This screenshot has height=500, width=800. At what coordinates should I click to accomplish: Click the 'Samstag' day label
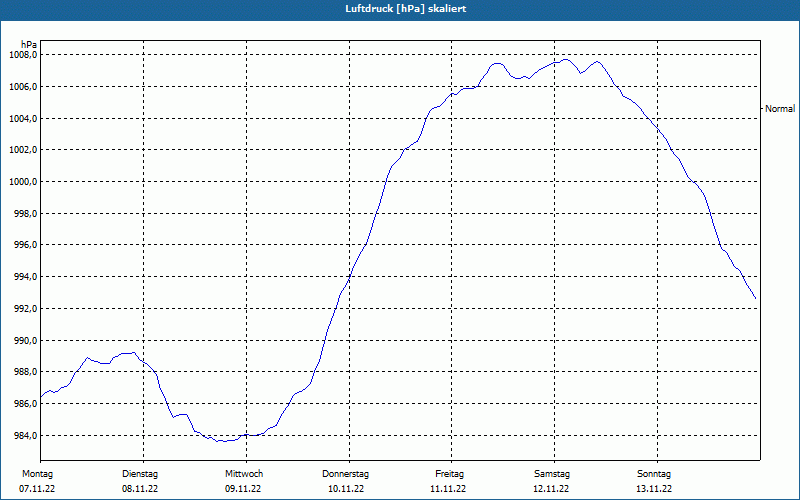coord(552,474)
